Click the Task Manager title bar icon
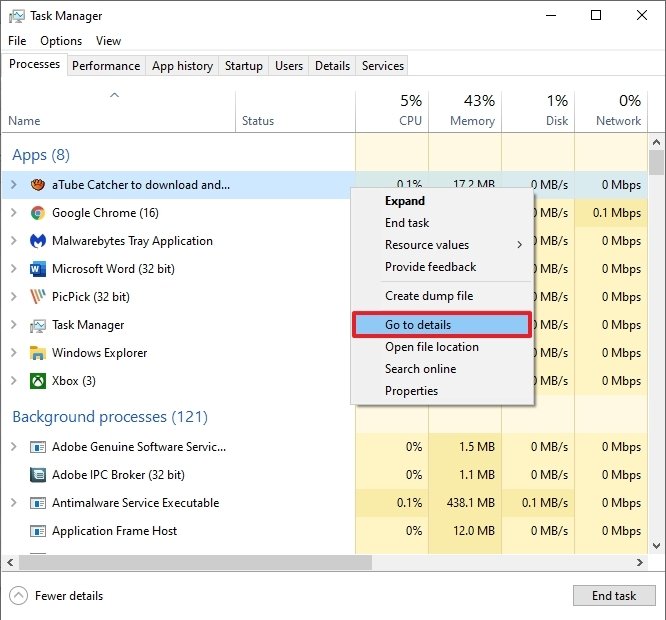The height and width of the screenshot is (620, 666). pyautogui.click(x=17, y=16)
